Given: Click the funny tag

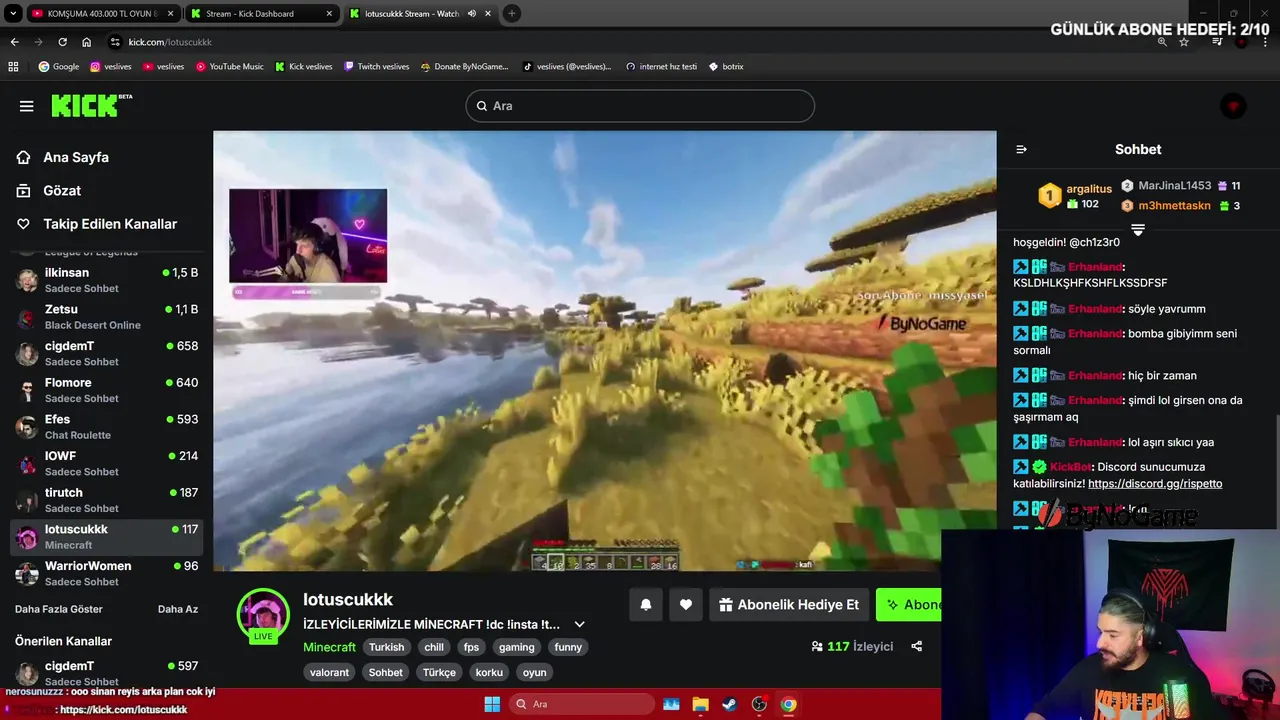Looking at the screenshot, I should (x=568, y=647).
